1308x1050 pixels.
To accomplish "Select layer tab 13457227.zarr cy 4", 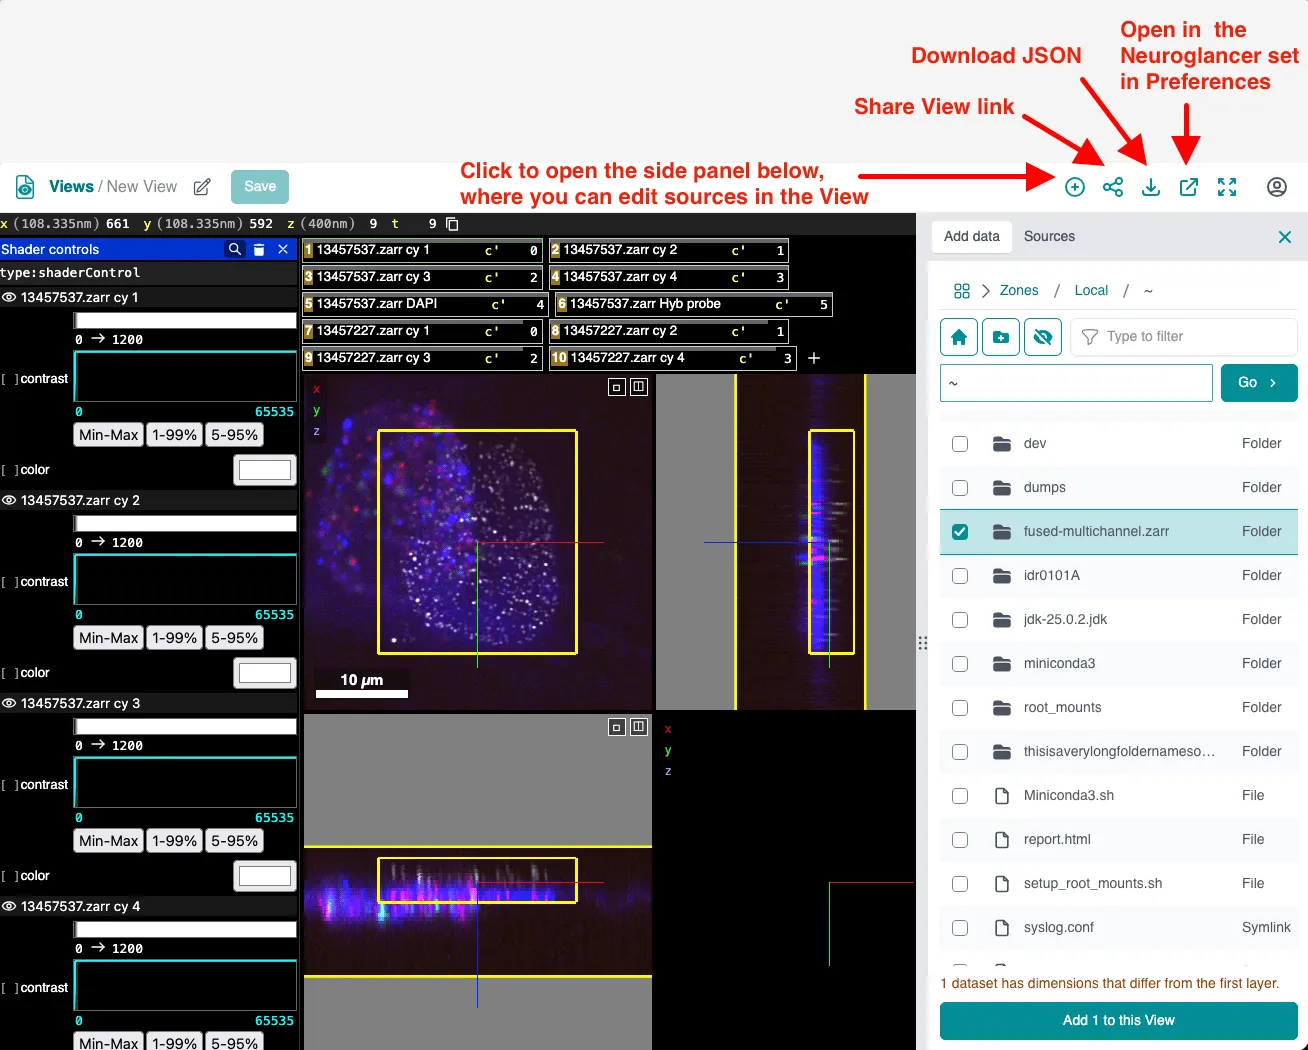I will pos(673,358).
